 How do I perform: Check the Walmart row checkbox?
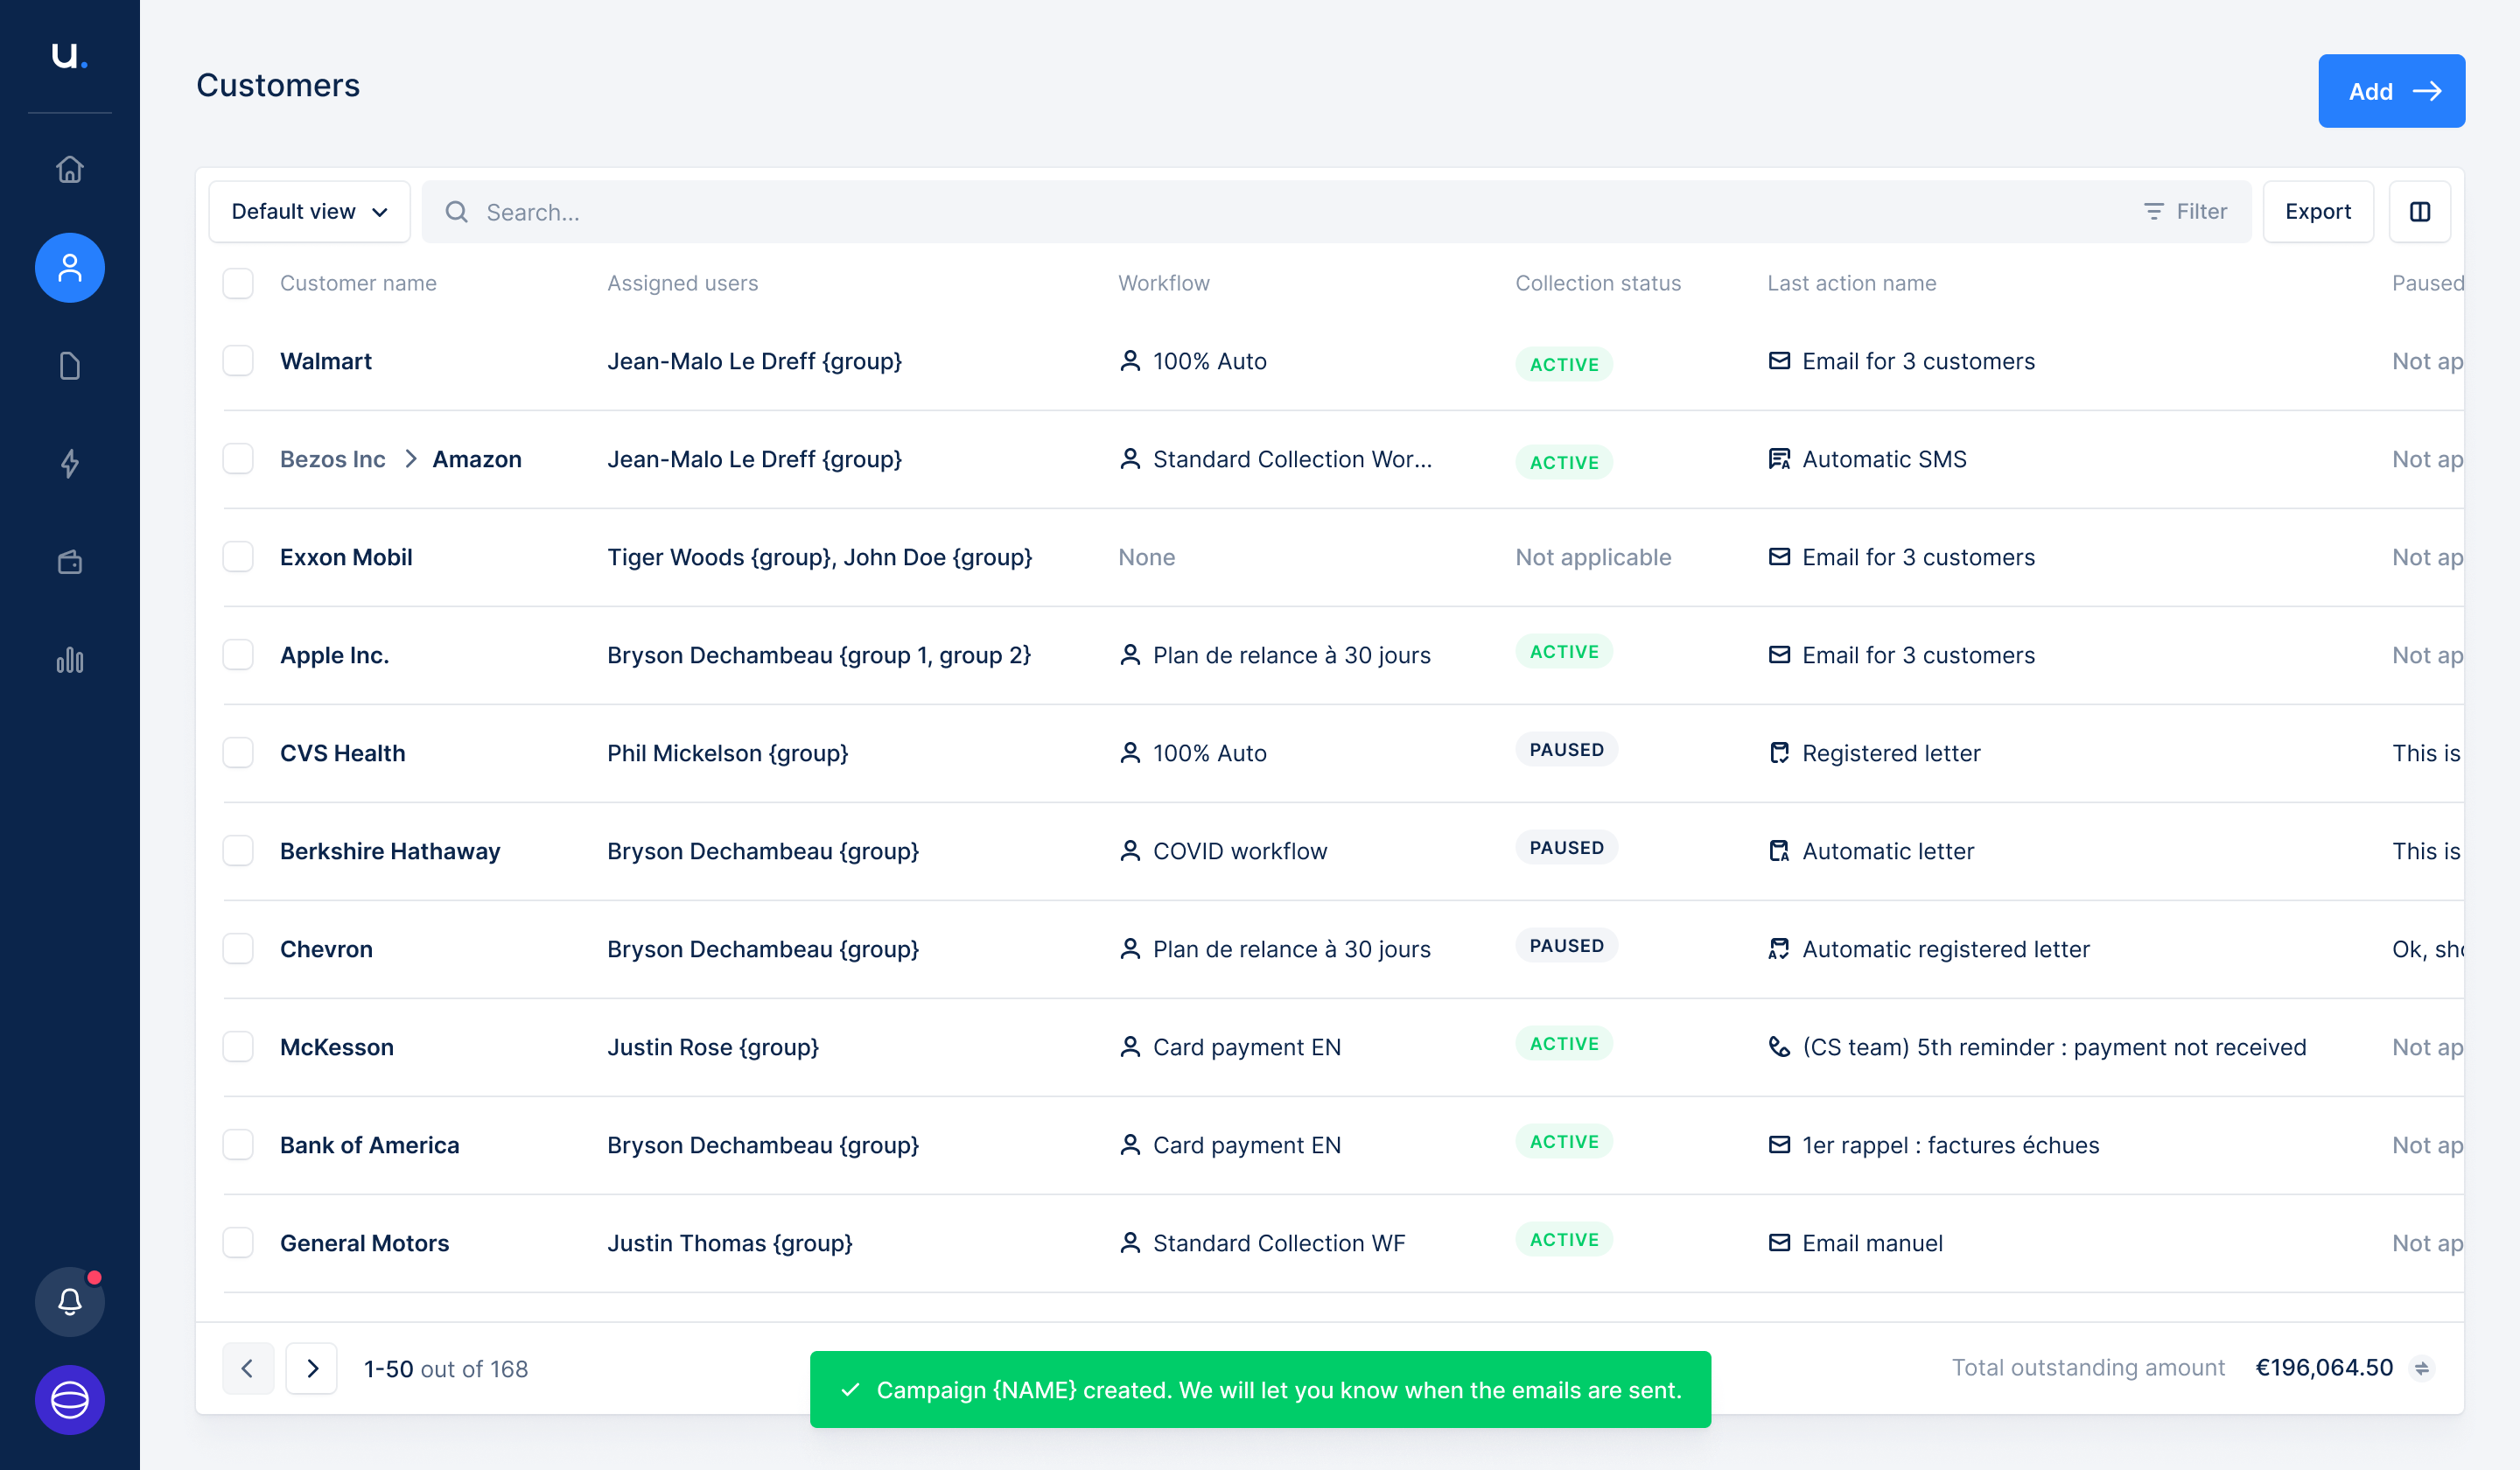238,361
